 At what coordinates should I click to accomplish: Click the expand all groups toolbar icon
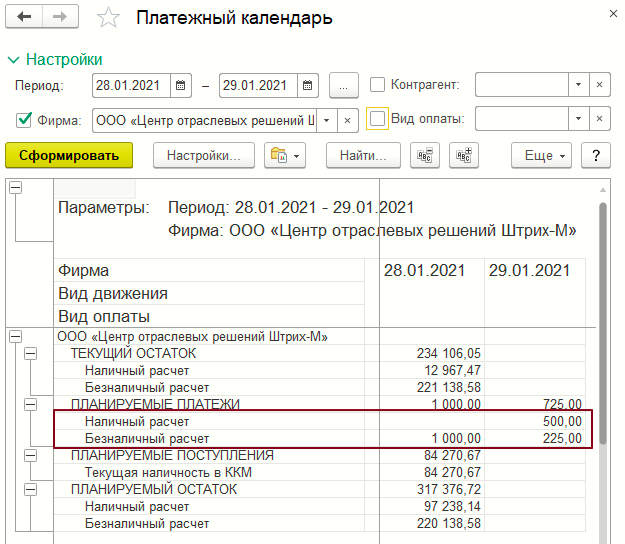pyautogui.click(x=464, y=156)
